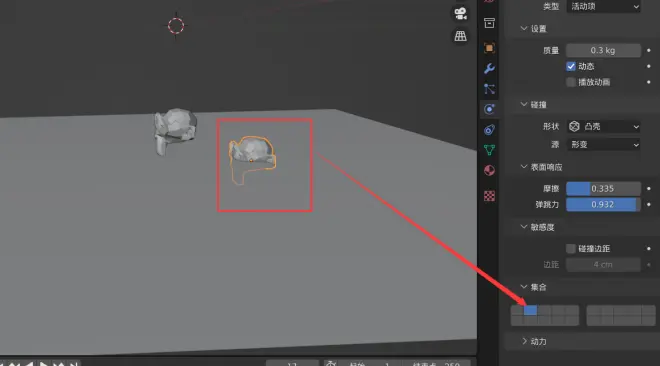Open the Particles properties tab
660x366 pixels.
point(489,89)
